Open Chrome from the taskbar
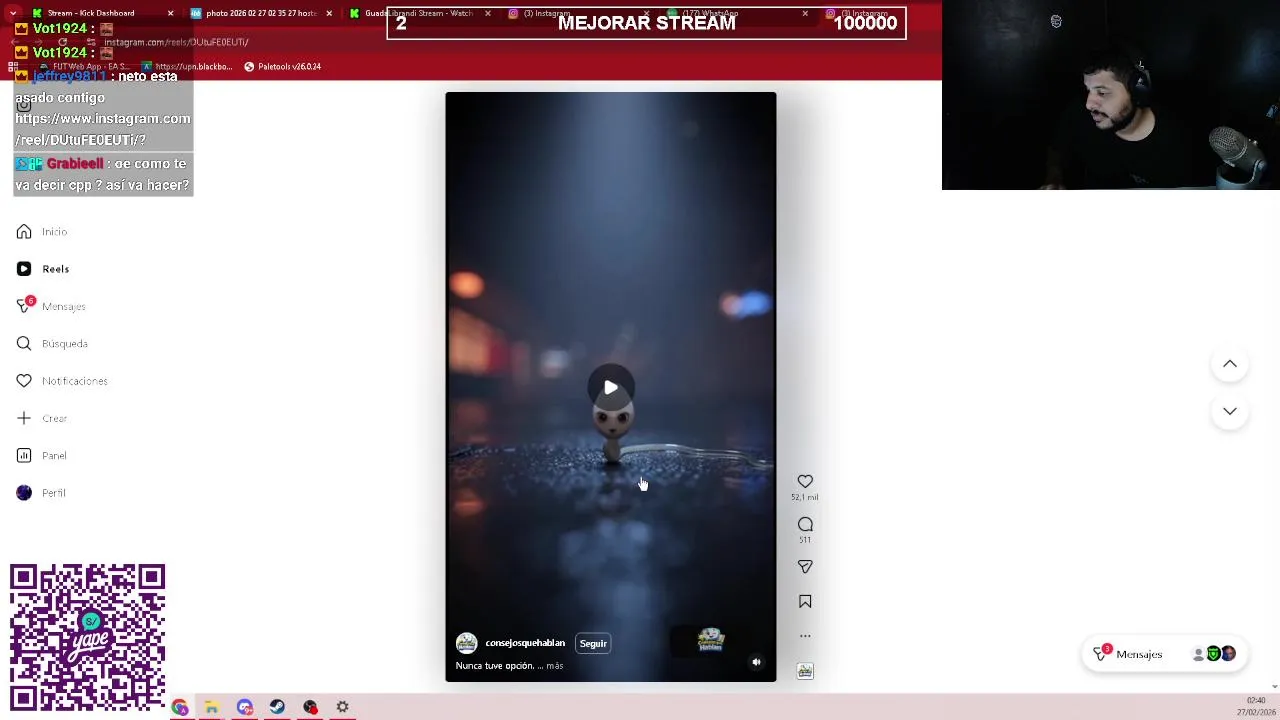Screen dimensions: 1280x720 180,708
